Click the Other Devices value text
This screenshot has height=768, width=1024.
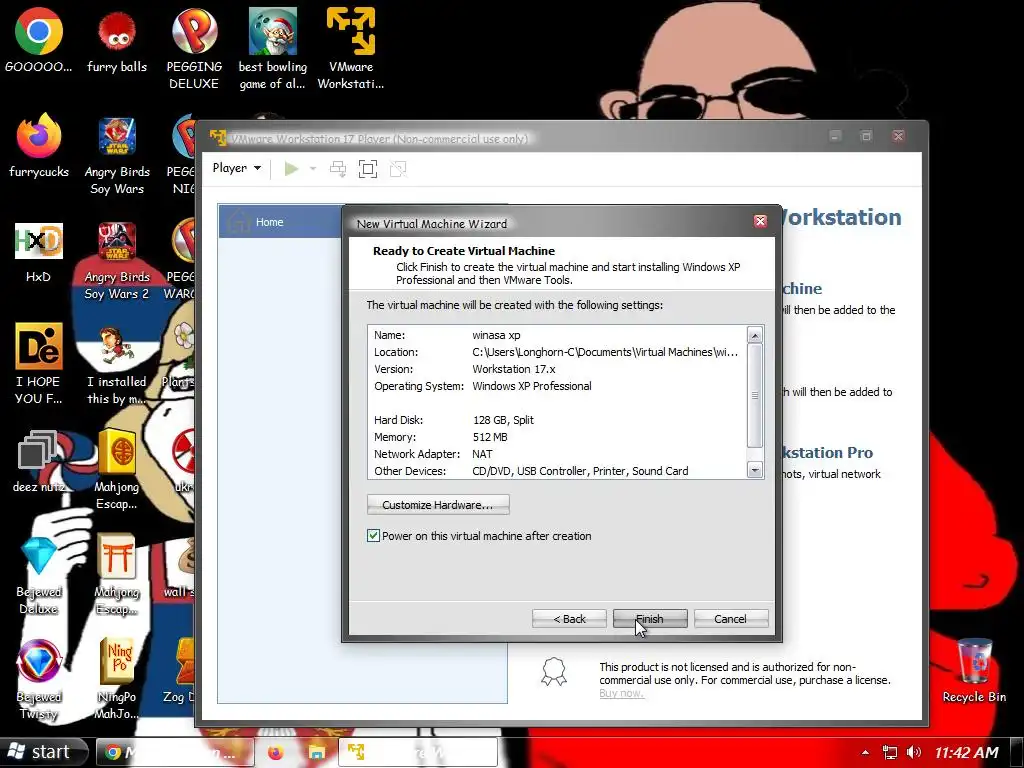point(580,471)
